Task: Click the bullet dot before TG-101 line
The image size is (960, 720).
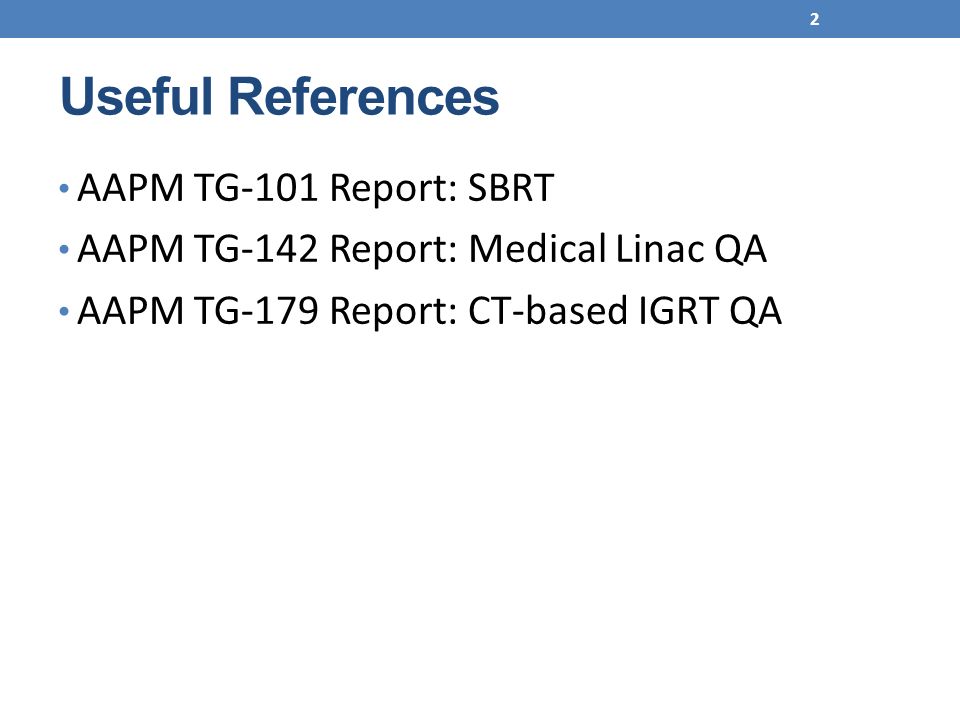Action: coord(64,188)
